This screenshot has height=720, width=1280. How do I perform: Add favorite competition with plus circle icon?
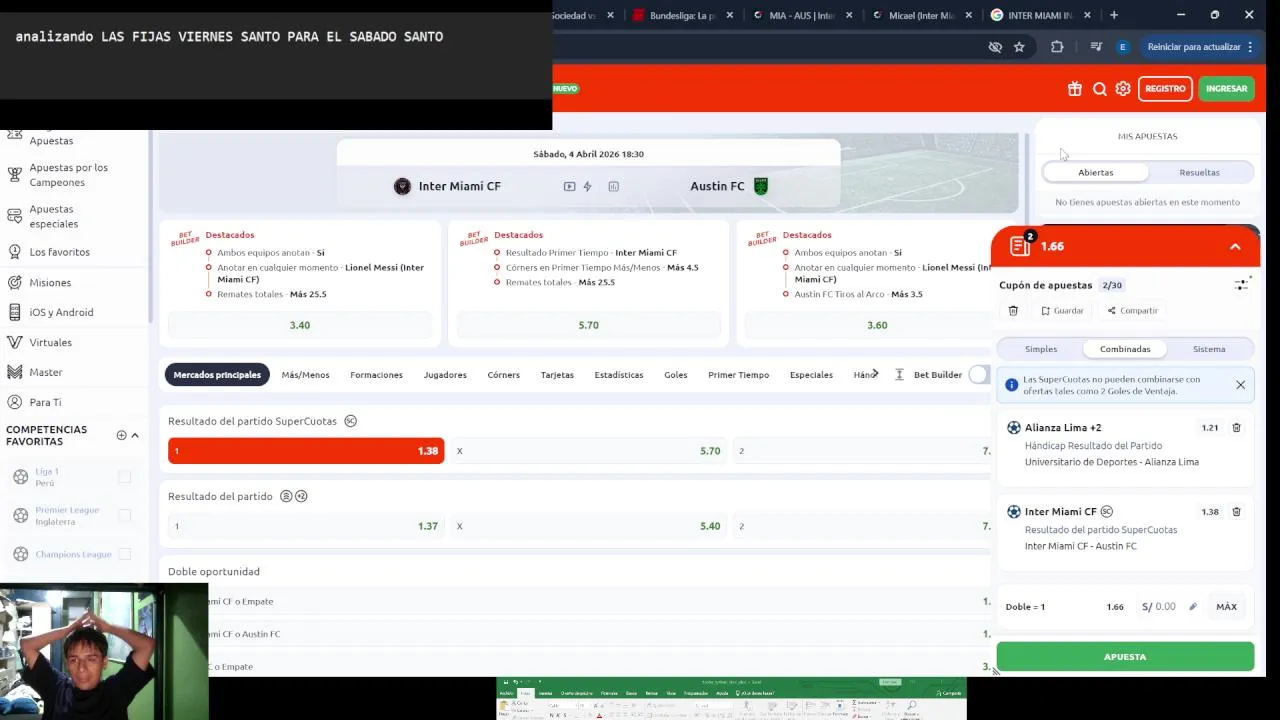(x=121, y=435)
